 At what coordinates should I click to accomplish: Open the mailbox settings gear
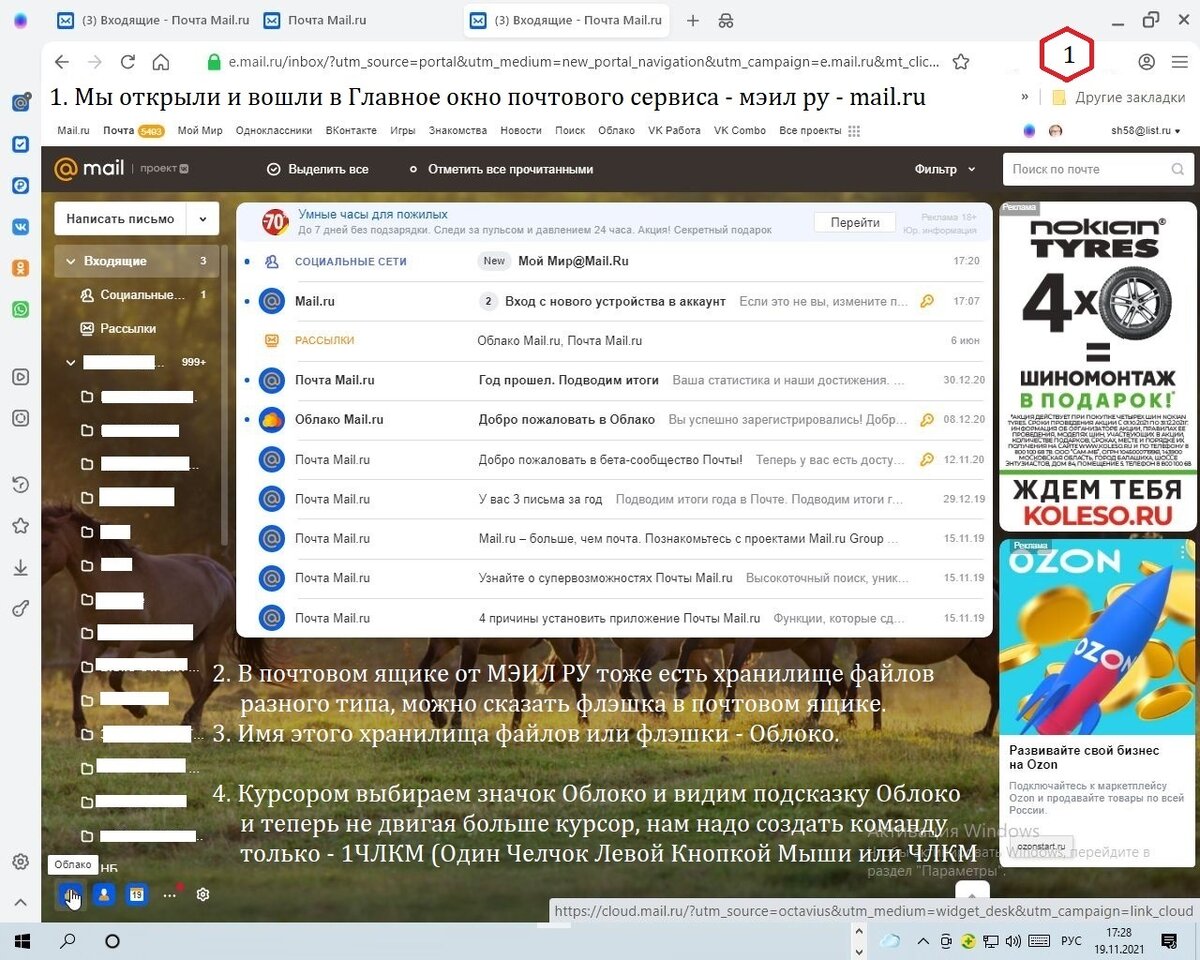pyautogui.click(x=202, y=895)
